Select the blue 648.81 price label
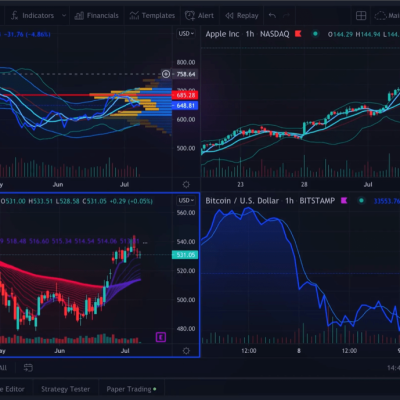Screen dimensions: 400x400 (x=185, y=106)
